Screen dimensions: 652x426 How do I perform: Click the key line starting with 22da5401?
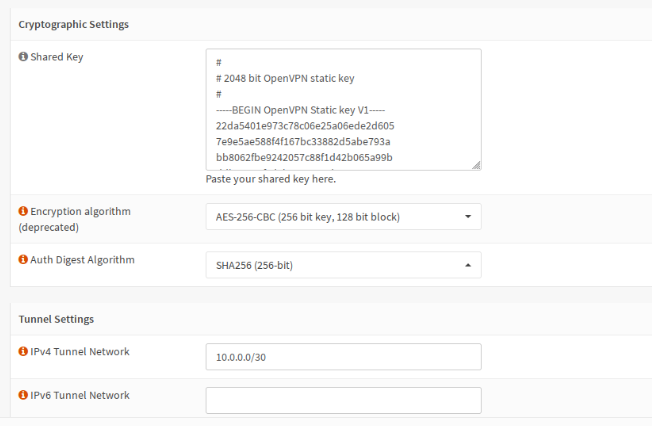305,126
